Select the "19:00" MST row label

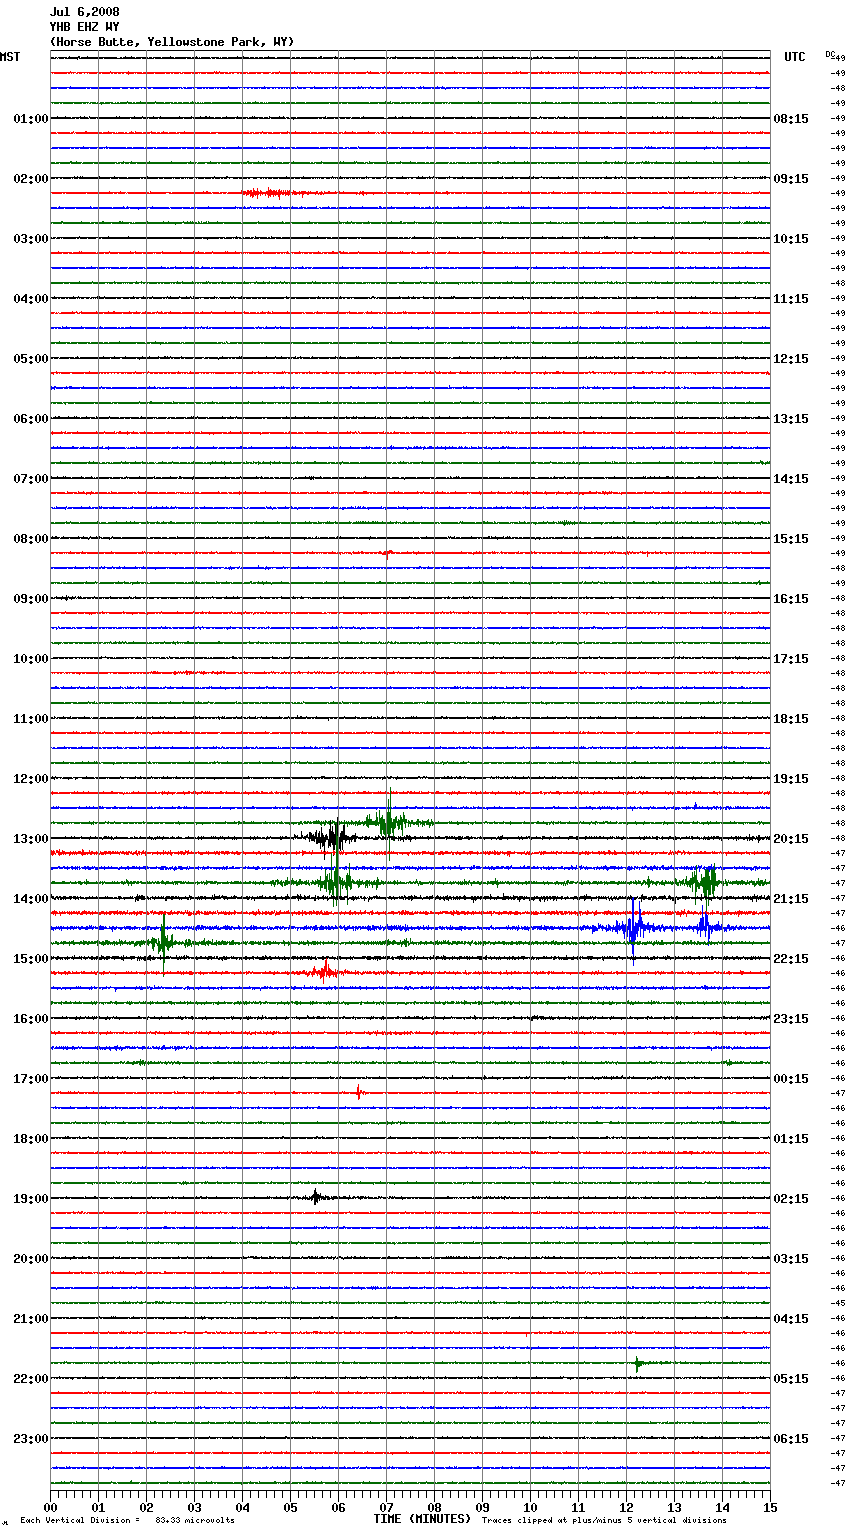[31, 1199]
